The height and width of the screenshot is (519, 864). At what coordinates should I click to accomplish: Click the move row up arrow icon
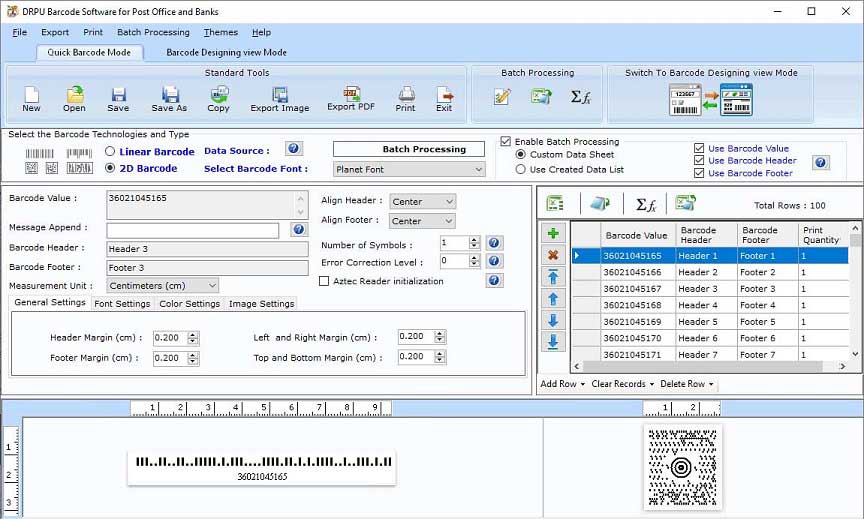[553, 299]
